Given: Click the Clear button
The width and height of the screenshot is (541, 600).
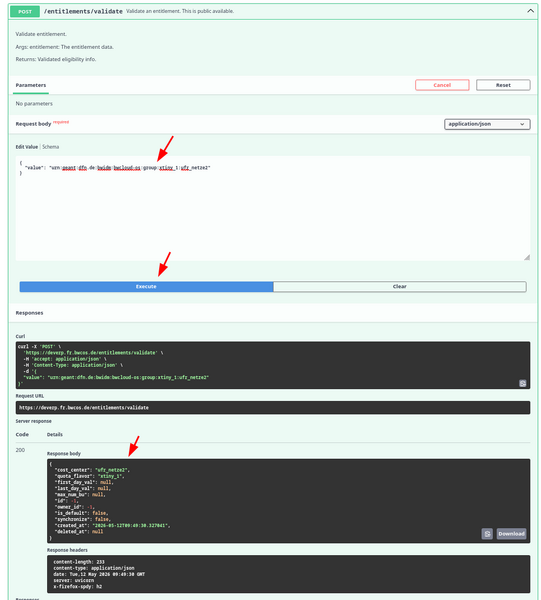Looking at the screenshot, I should 400,287.
